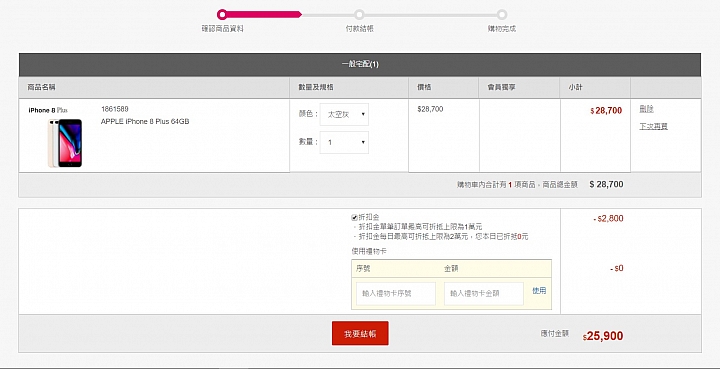Click the subtotal $28,700 in red
The width and height of the screenshot is (720, 369).
[606, 111]
